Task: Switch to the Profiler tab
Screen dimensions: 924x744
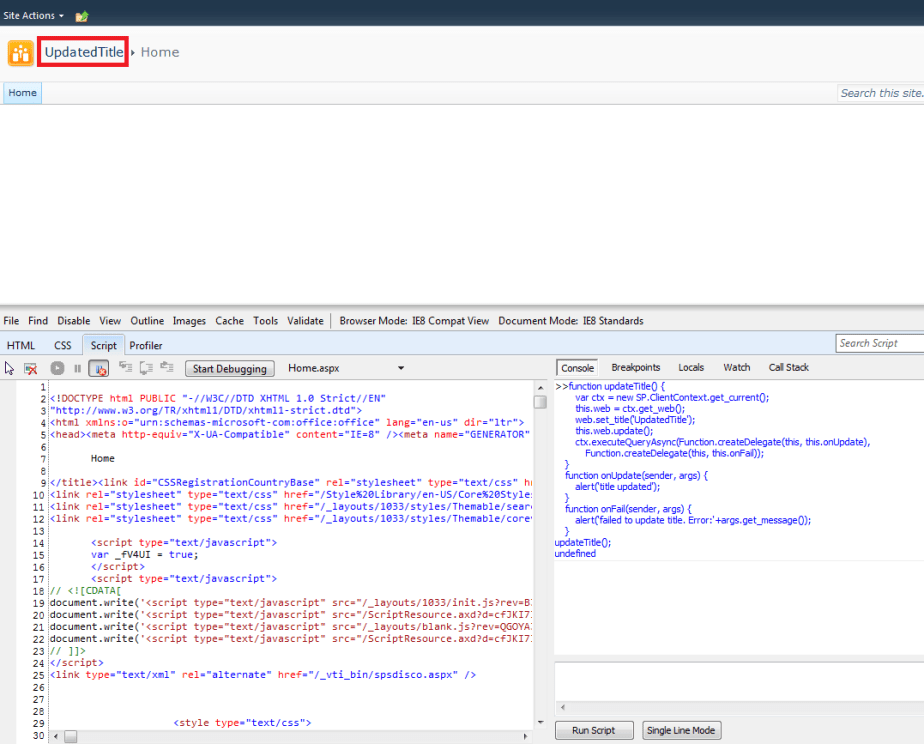Action: point(146,345)
